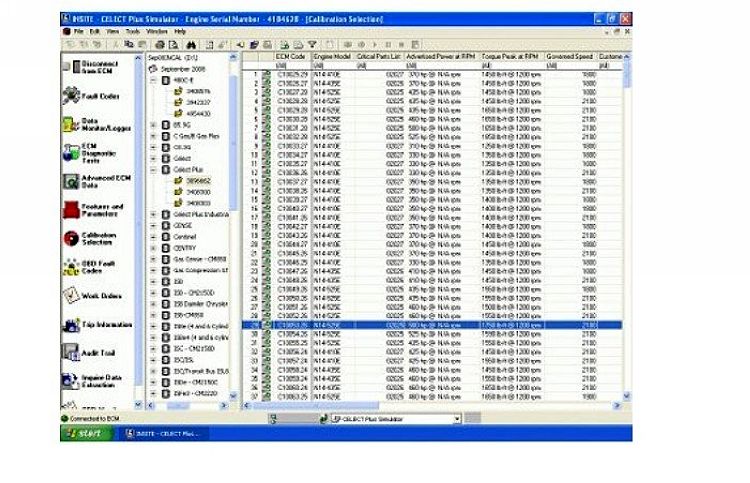The height and width of the screenshot is (483, 750).
Task: Expand the ISB Daimler Chrysler node
Action: [153, 304]
